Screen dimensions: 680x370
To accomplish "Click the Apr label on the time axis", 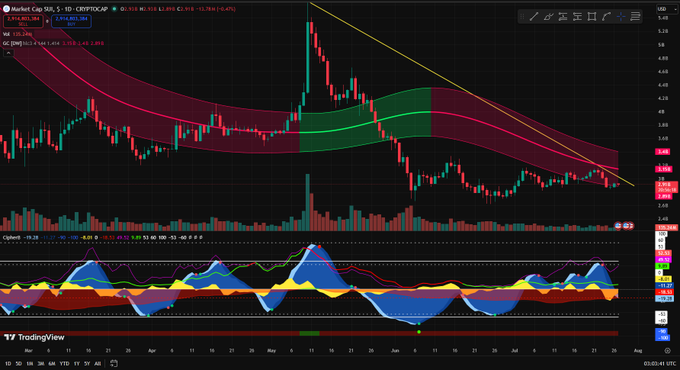I will click(152, 350).
